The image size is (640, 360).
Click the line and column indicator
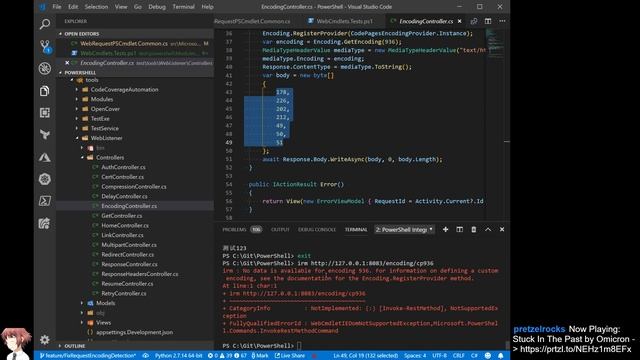point(365,356)
